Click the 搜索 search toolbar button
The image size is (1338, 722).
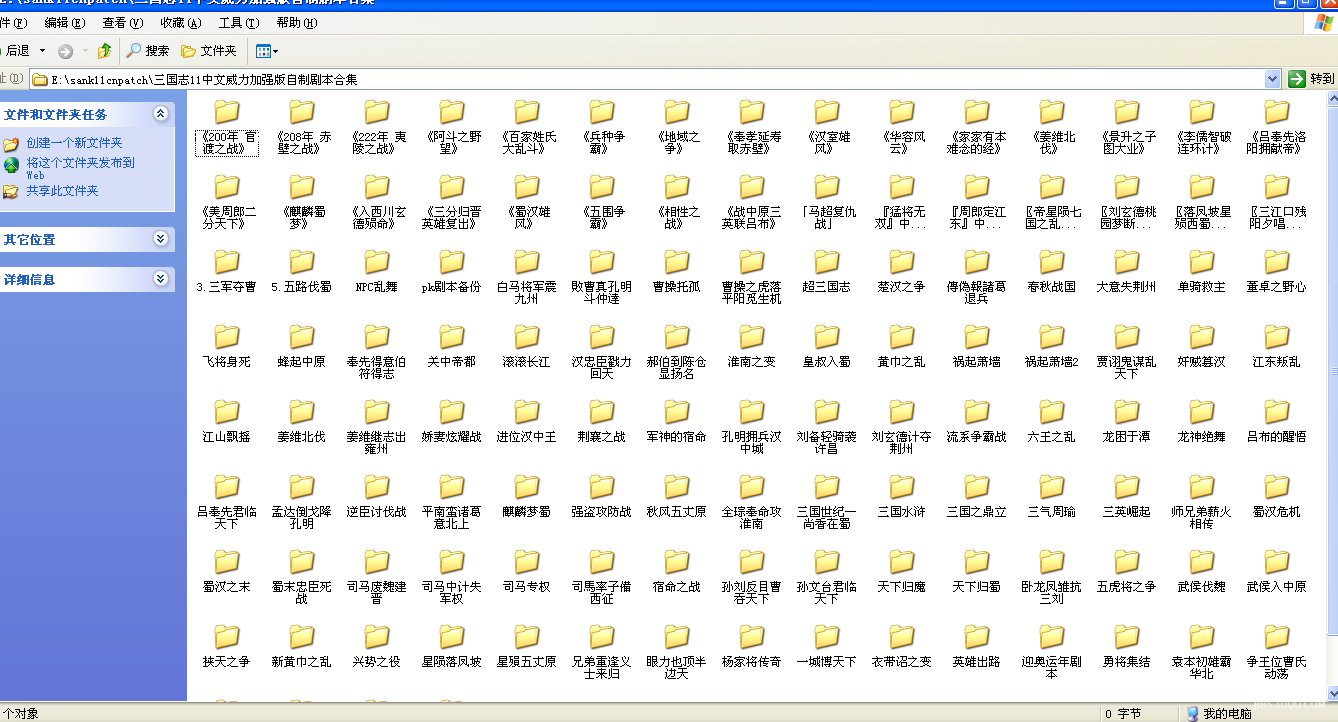(148, 51)
